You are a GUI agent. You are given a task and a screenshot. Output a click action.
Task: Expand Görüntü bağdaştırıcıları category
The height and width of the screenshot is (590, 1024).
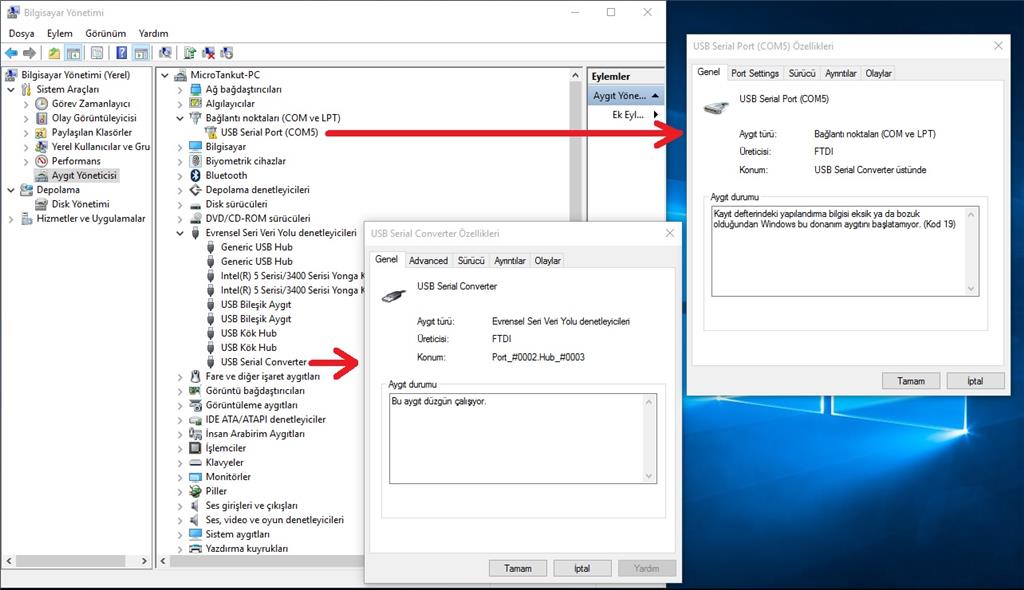click(x=180, y=391)
